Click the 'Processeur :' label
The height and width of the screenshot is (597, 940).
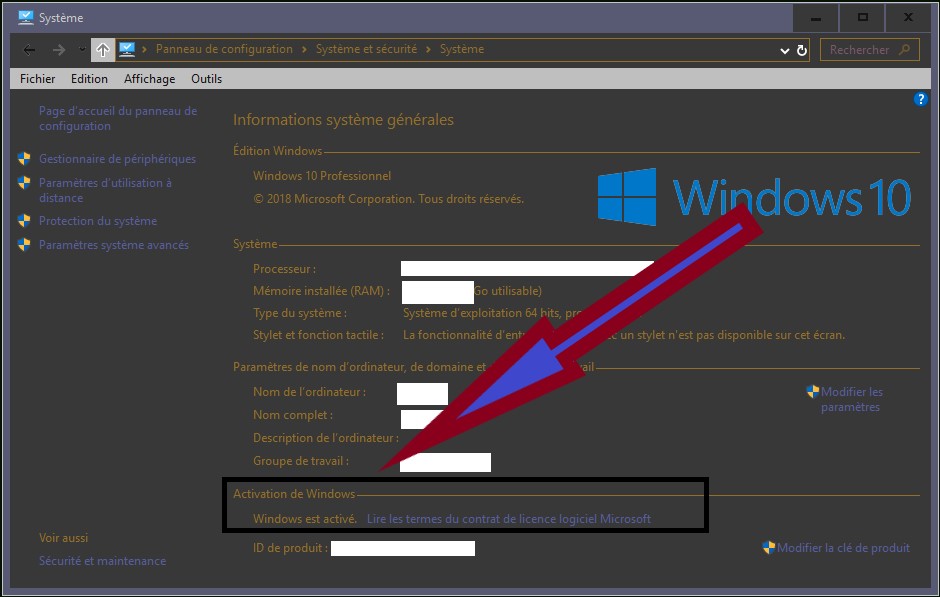pos(284,269)
